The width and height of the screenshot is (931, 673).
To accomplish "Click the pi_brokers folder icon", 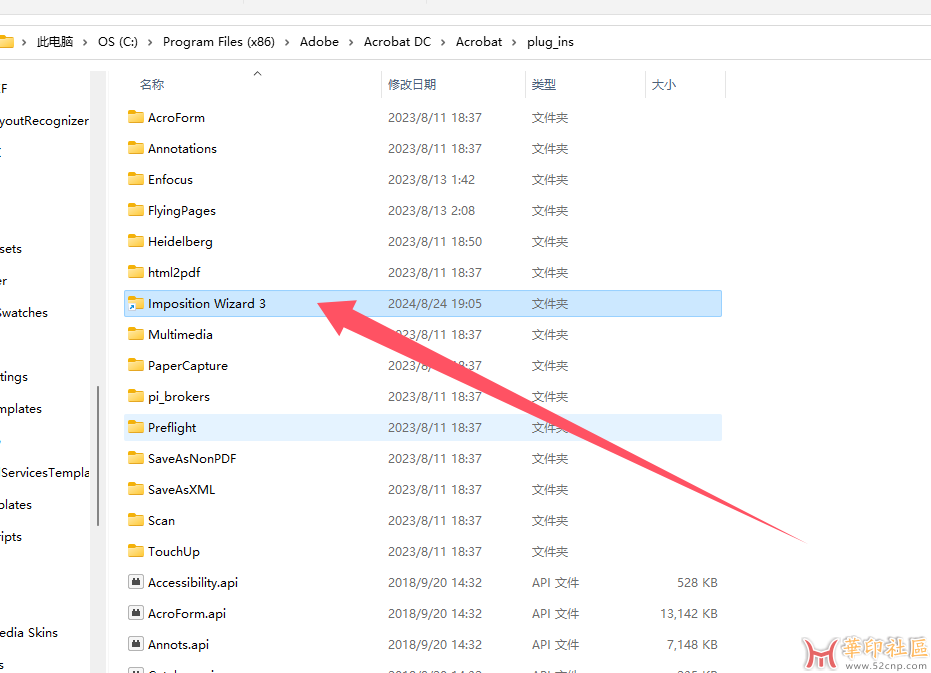I will tap(136, 396).
